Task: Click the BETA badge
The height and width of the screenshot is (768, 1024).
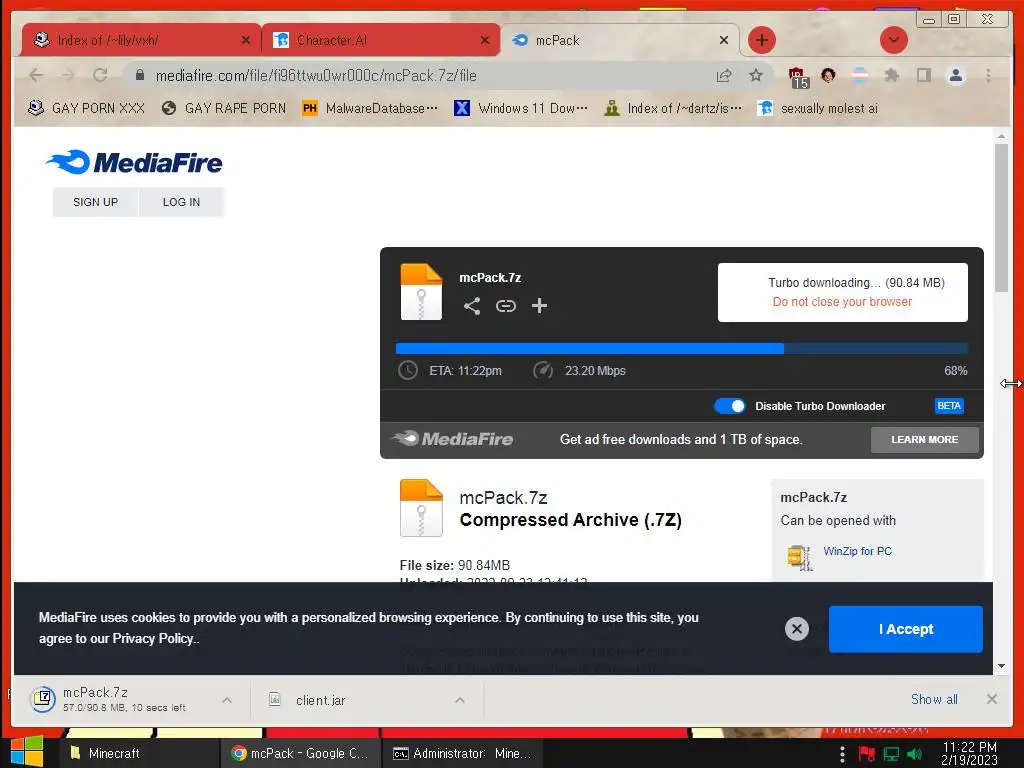Action: (948, 406)
